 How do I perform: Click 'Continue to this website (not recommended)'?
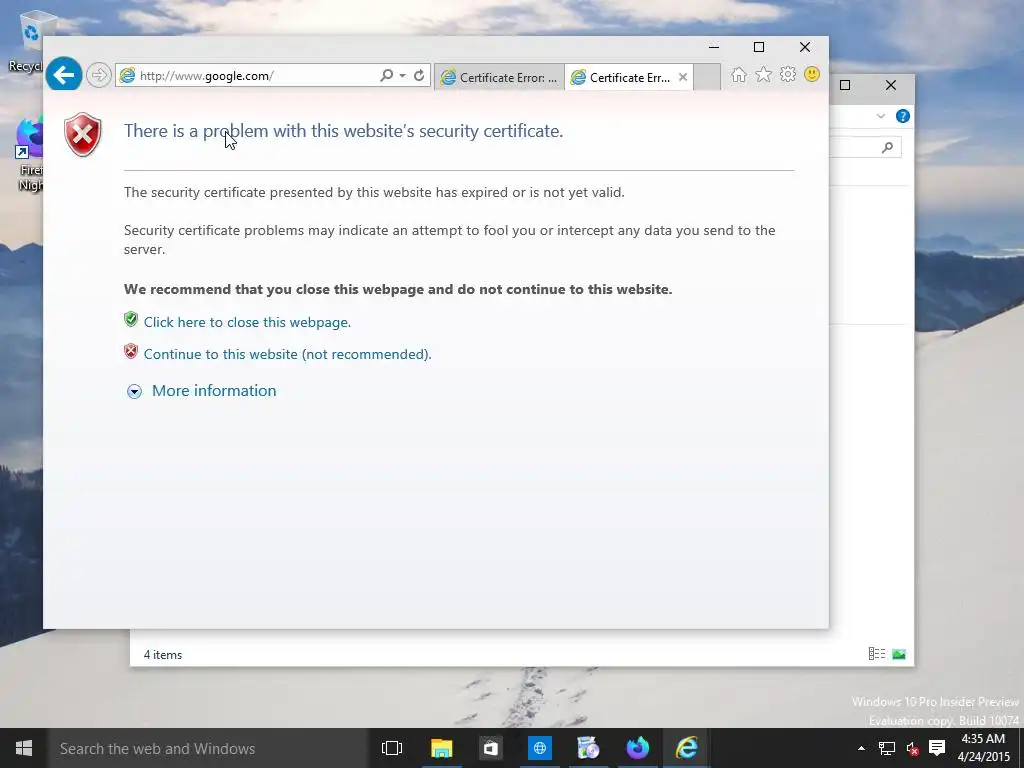[x=287, y=354]
